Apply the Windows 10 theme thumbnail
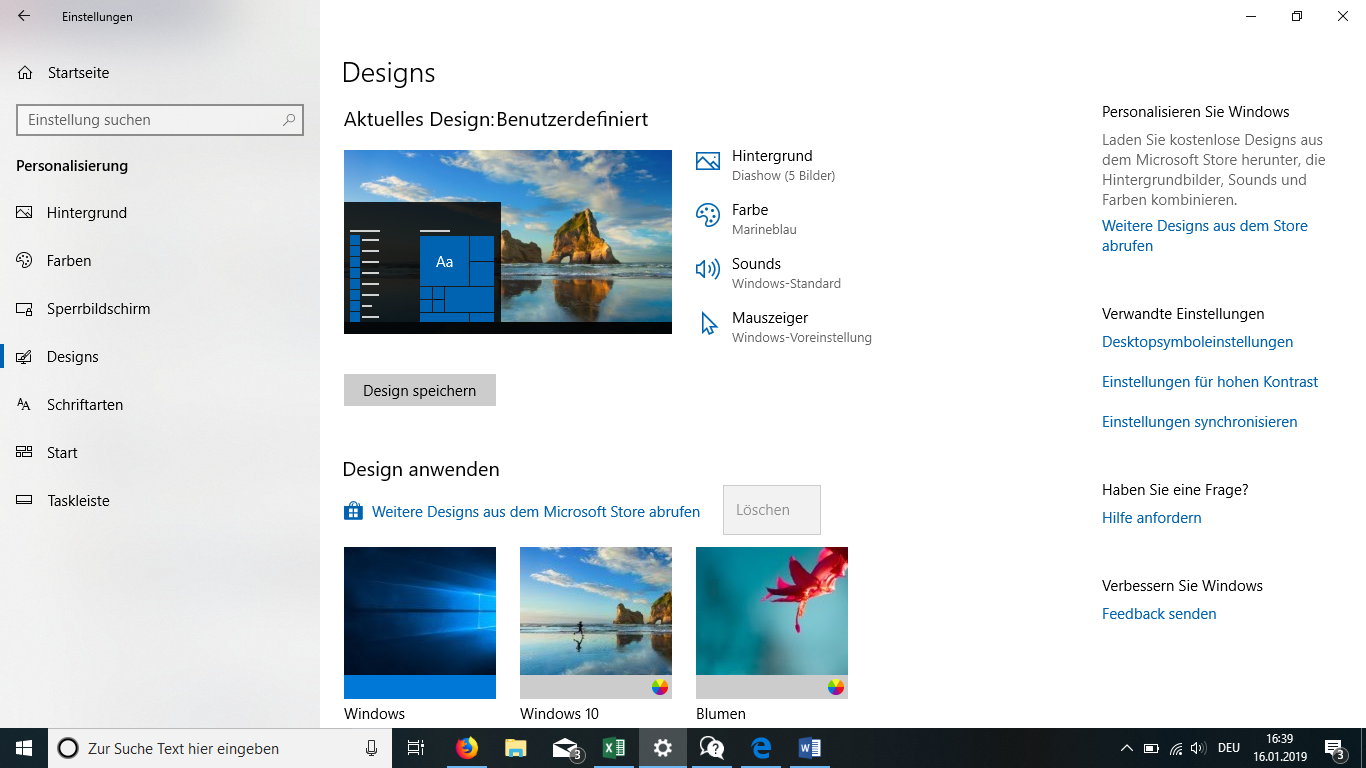This screenshot has height=768, width=1366. point(596,623)
